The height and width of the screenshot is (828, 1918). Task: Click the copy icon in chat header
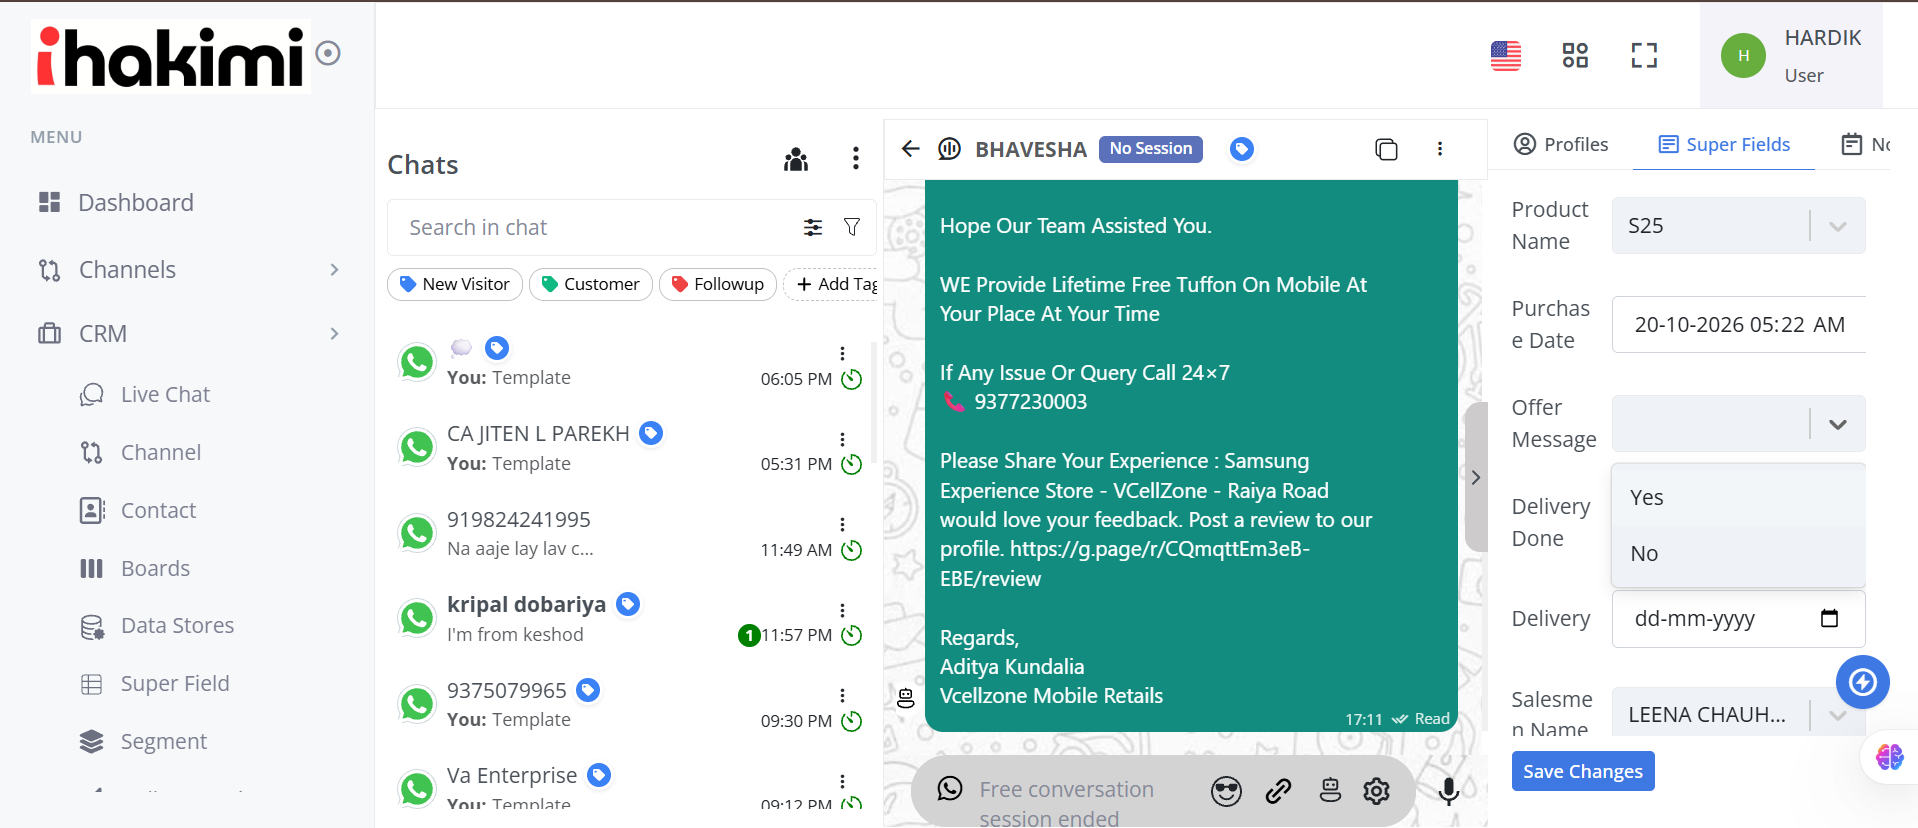click(1386, 149)
